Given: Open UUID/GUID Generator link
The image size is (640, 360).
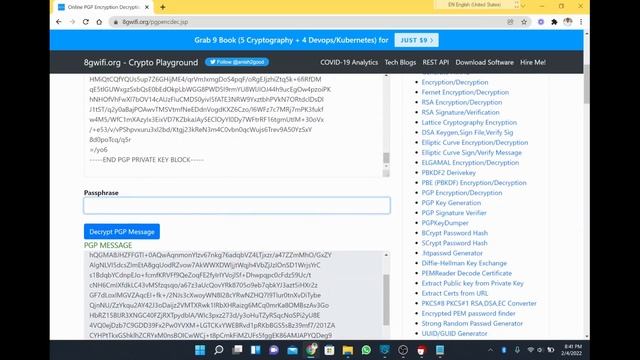Looking at the screenshot, I should (x=454, y=333).
